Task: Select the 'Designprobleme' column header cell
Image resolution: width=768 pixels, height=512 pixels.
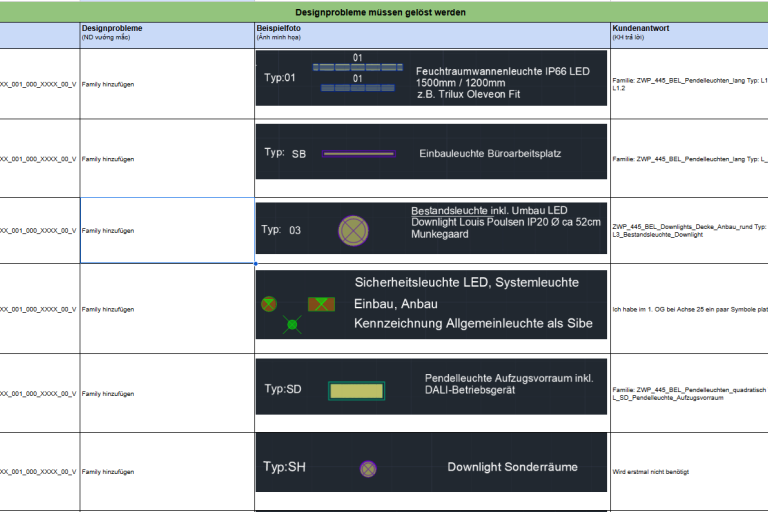Action: 167,33
